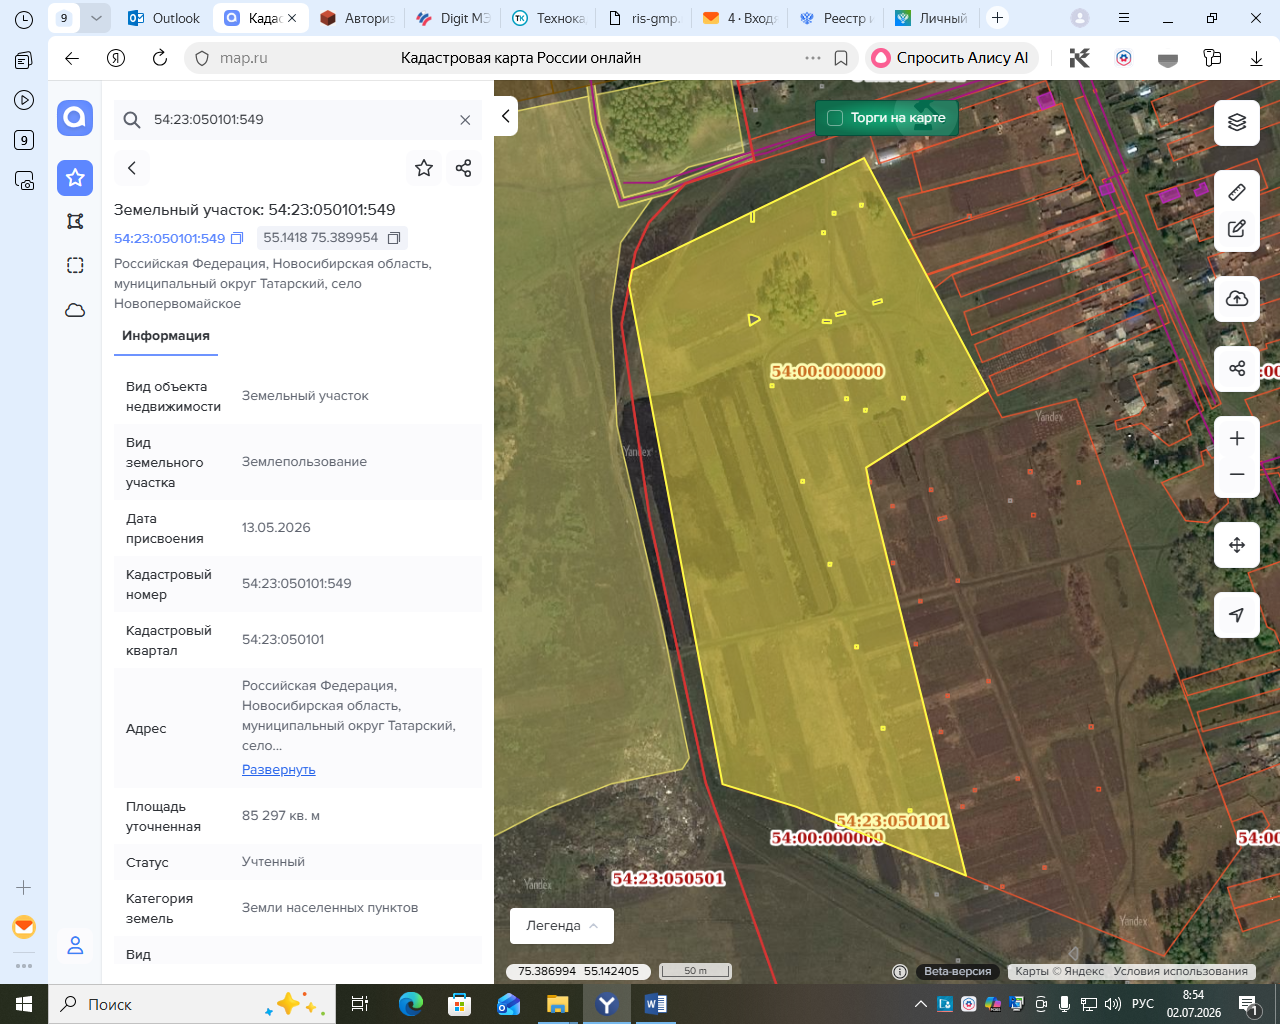Open the map info circle icon

[900, 971]
